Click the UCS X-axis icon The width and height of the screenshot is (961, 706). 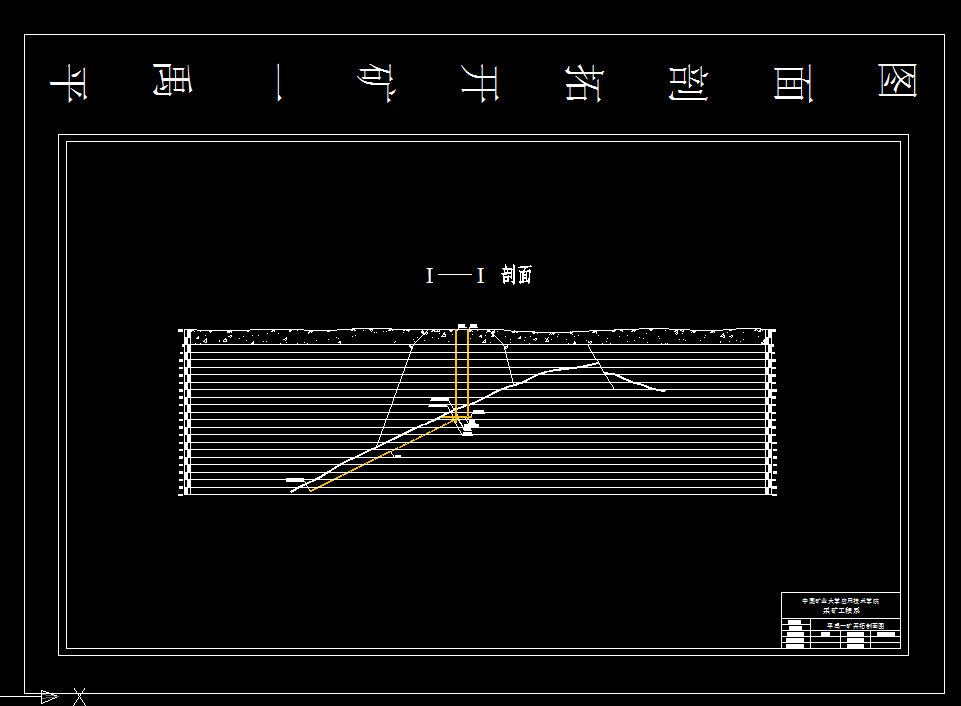coord(80,697)
